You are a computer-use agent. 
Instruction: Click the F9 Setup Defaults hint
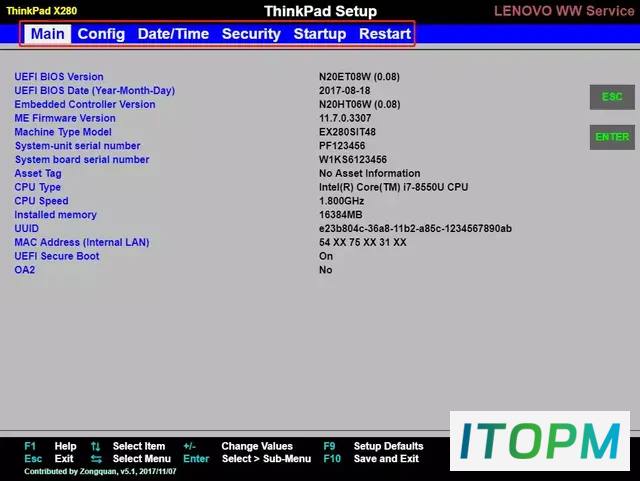pos(373,446)
